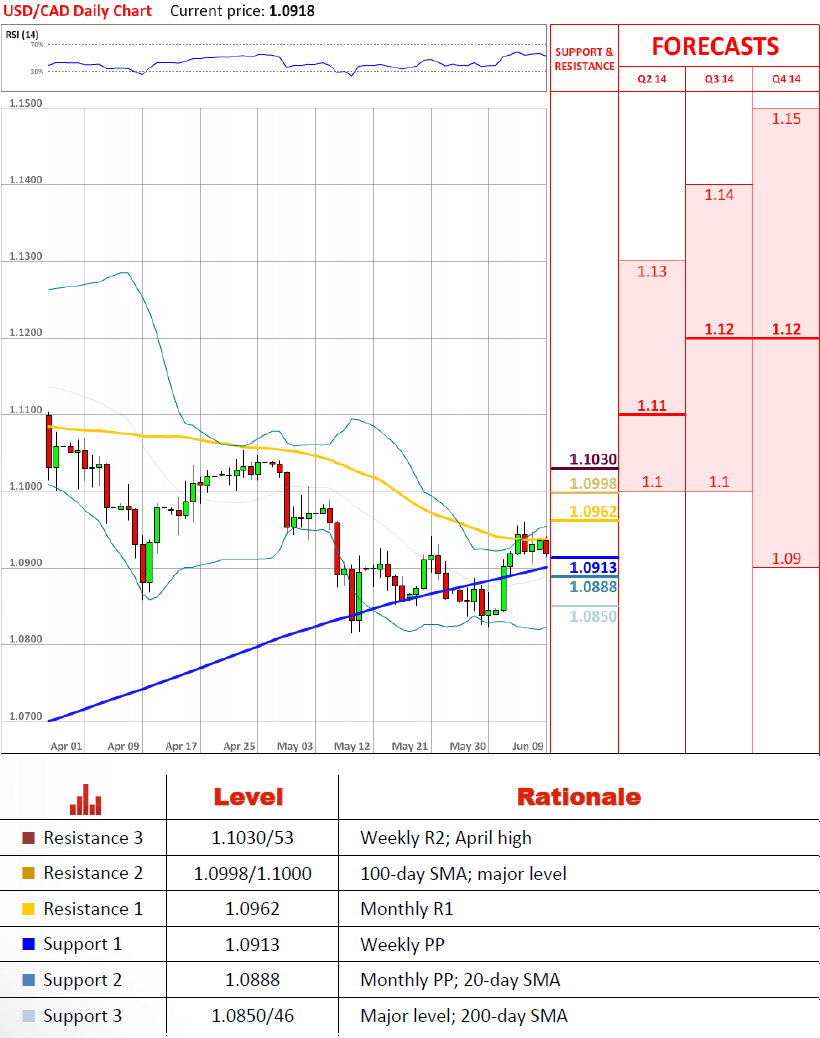The image size is (820, 1038).
Task: Click the Support 1 row label
Action: 83,945
